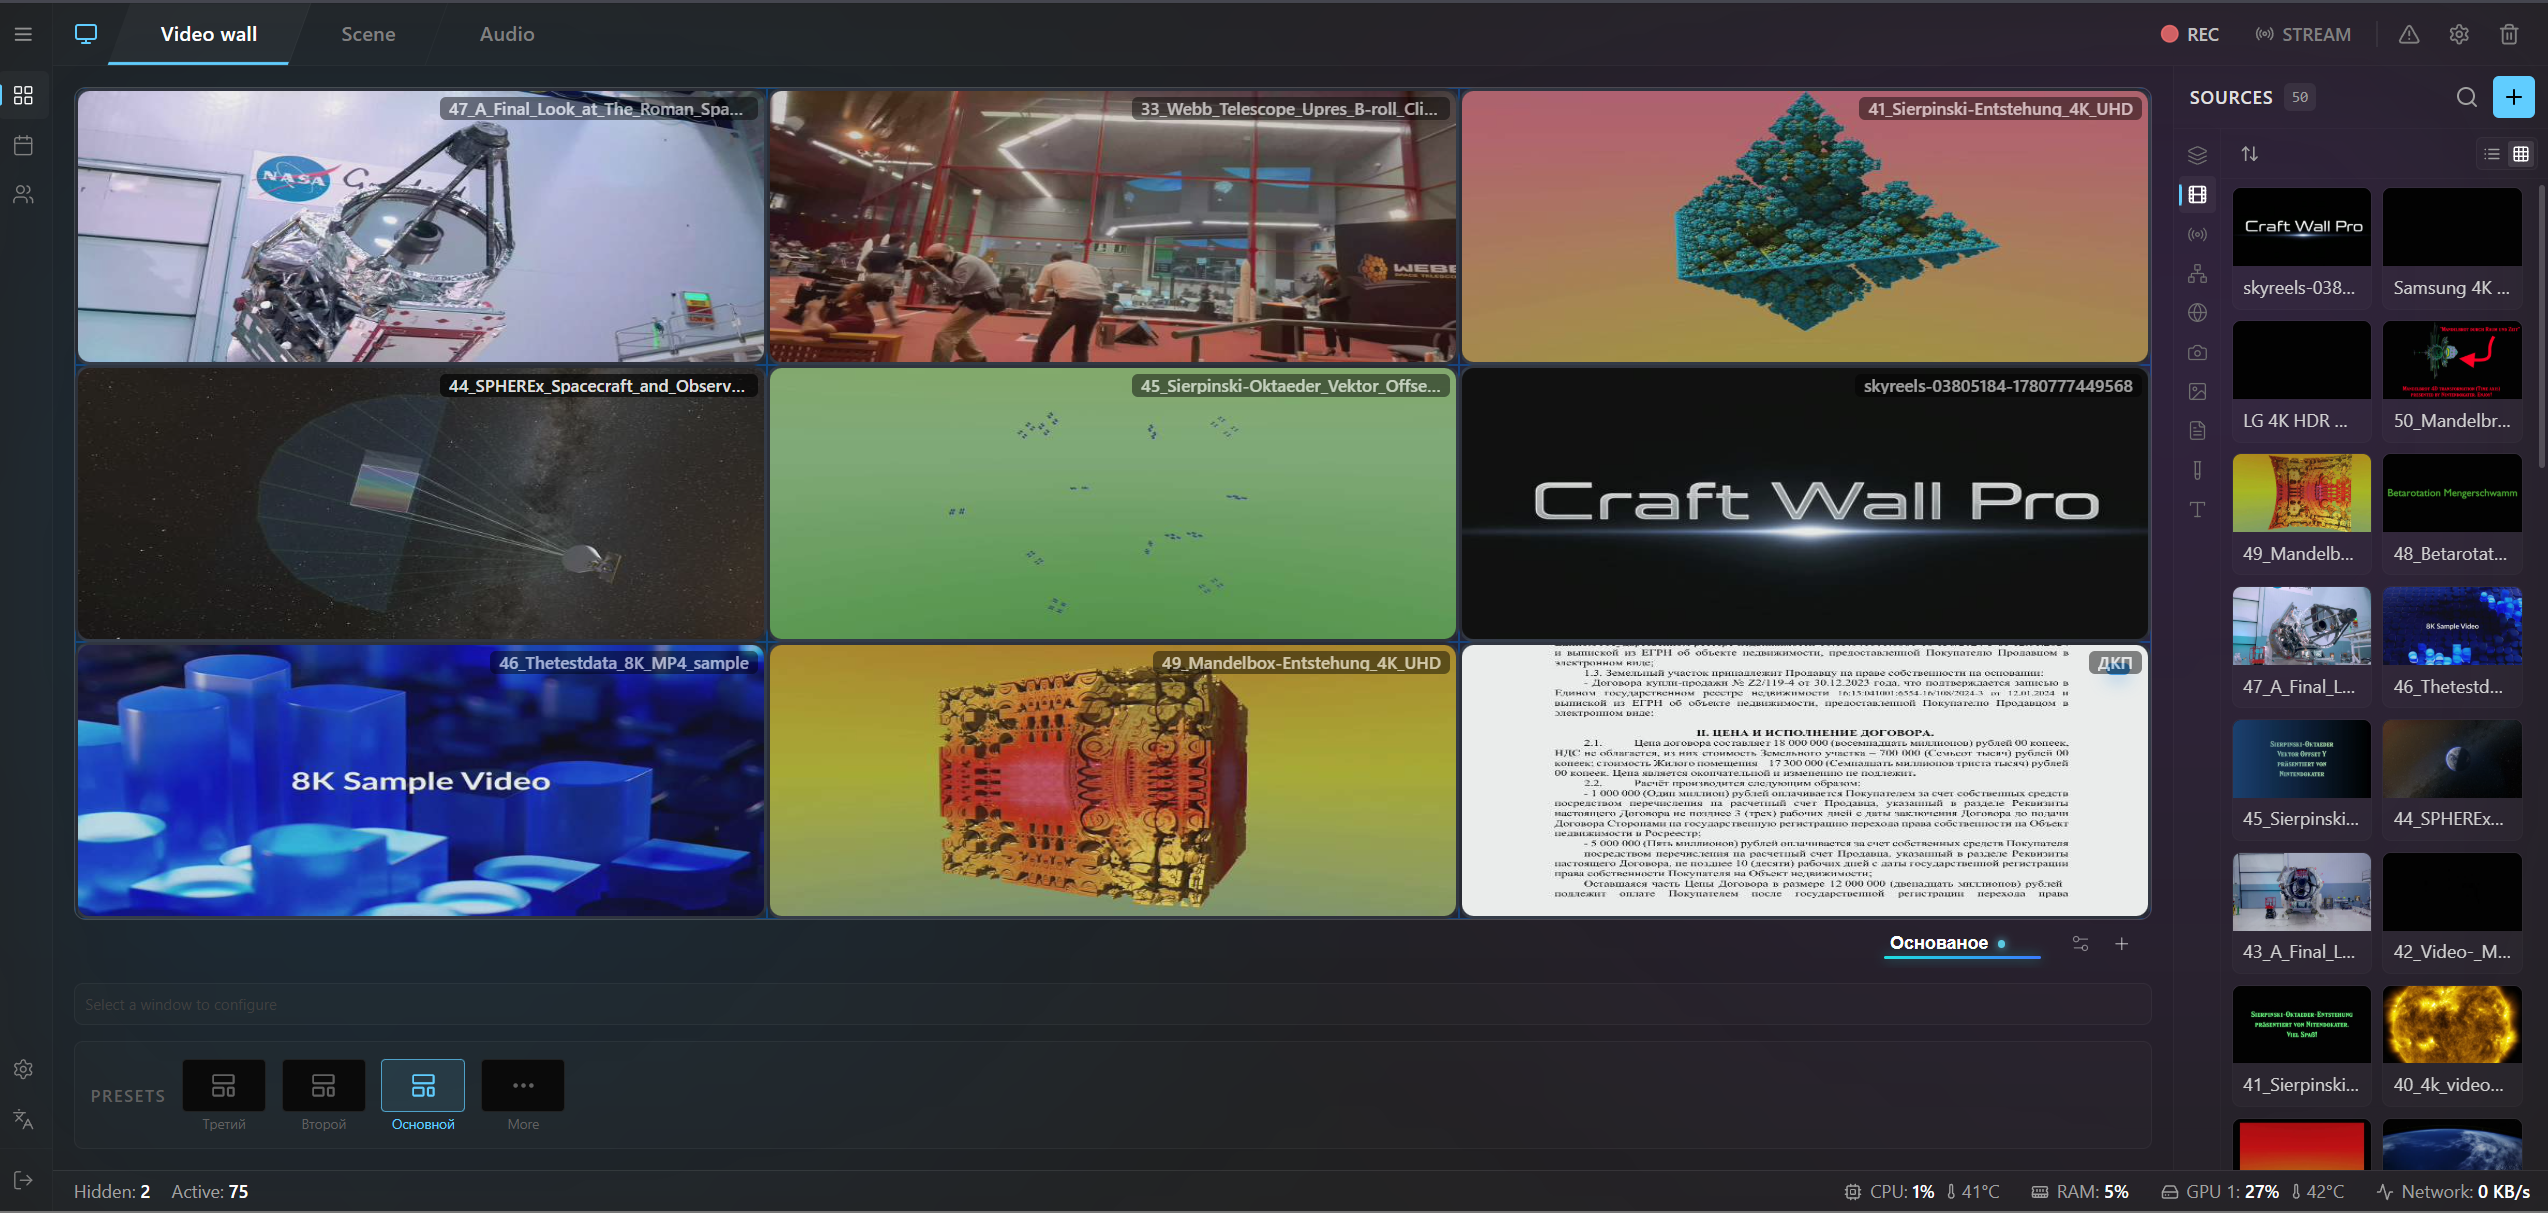Select the Samsung 4K source thumbnail
The height and width of the screenshot is (1213, 2548).
click(x=2452, y=227)
